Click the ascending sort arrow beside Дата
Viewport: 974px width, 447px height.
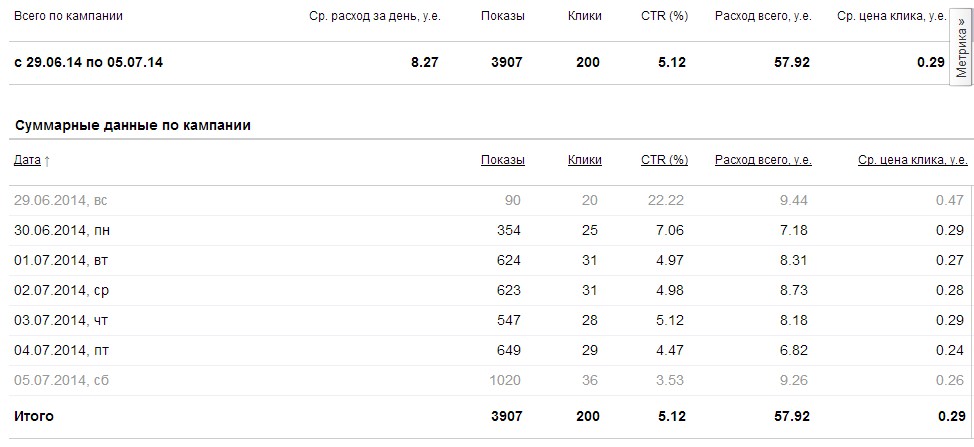tap(48, 160)
